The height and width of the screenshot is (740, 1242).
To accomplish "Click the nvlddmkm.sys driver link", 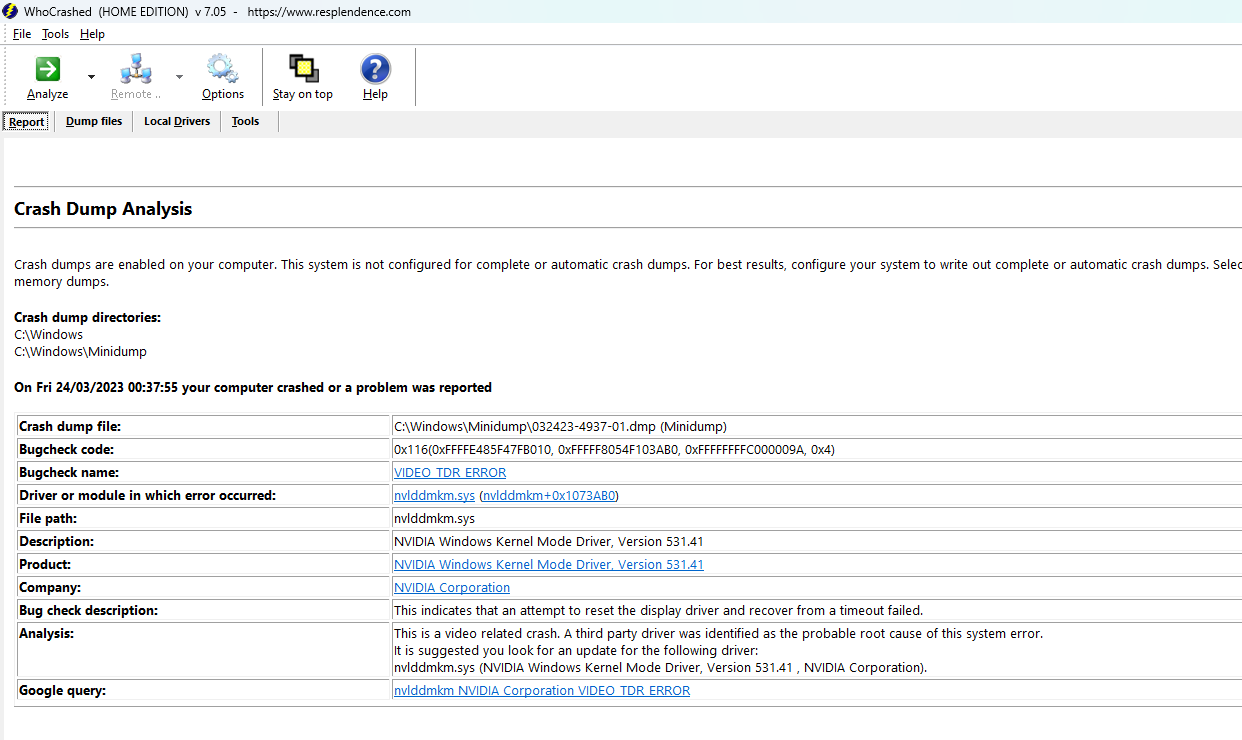I will [x=434, y=496].
